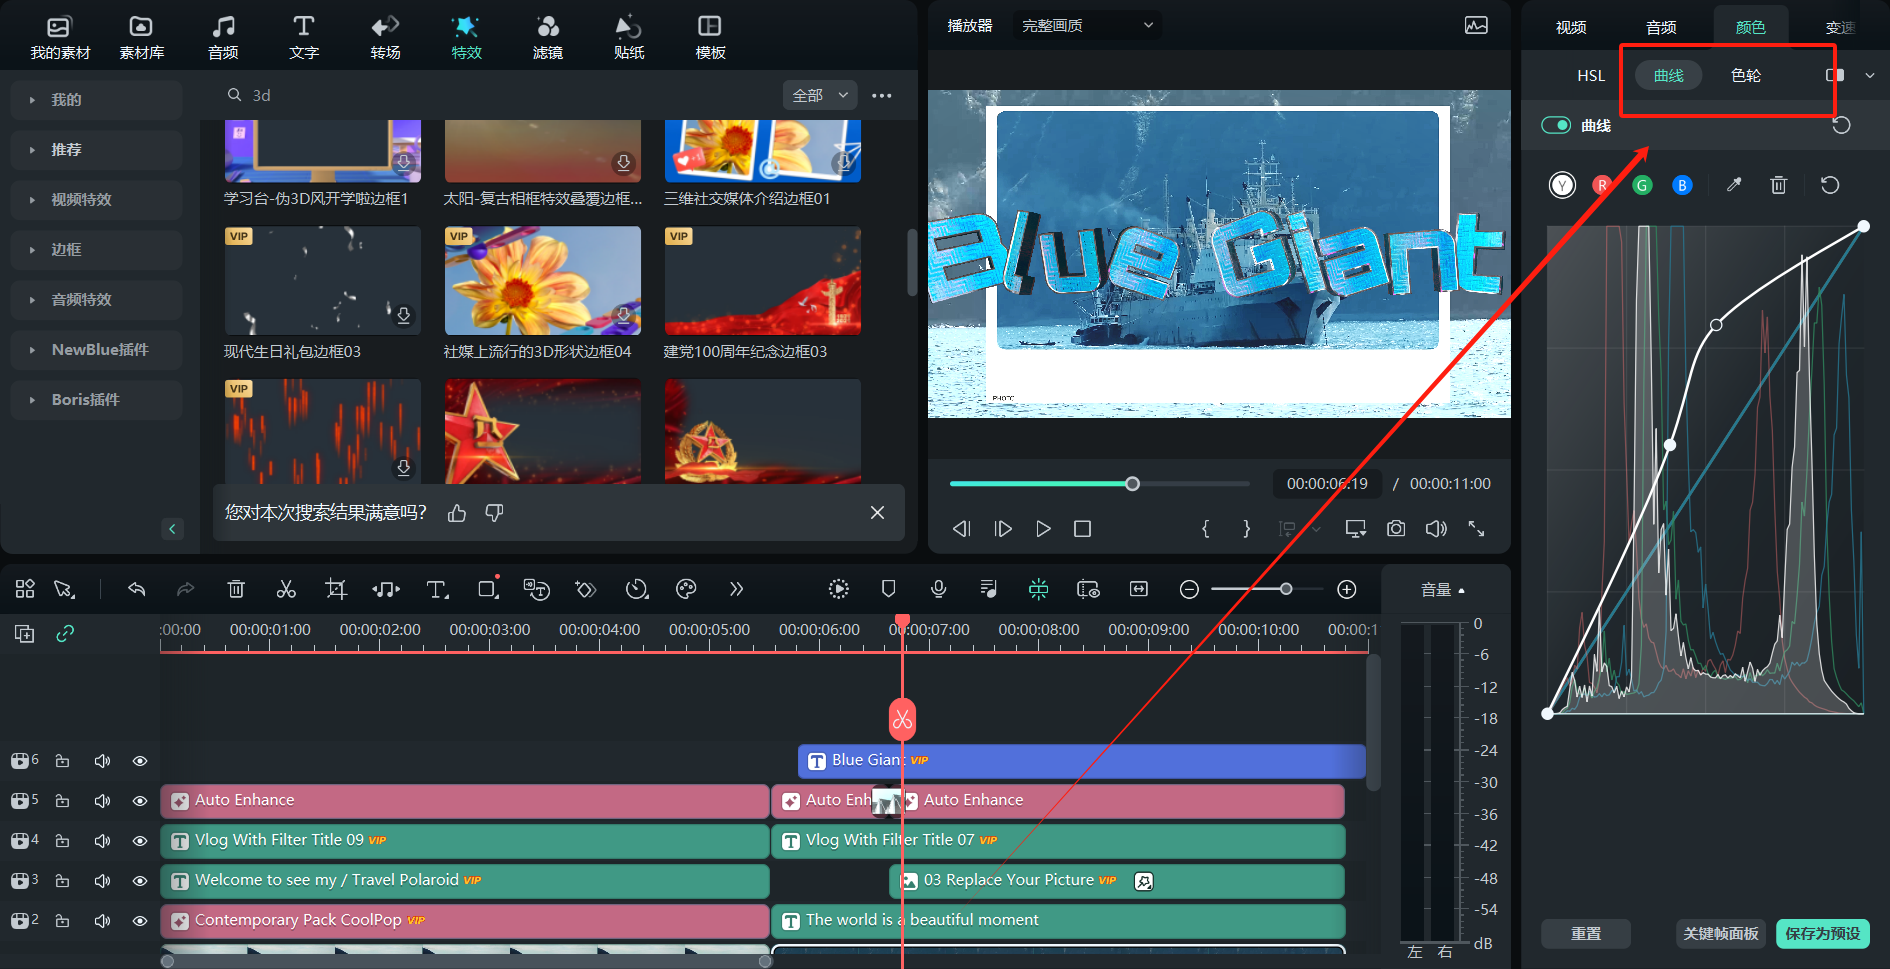Open the Stickers (贴纸) panel
1890x969 pixels.
(628, 37)
